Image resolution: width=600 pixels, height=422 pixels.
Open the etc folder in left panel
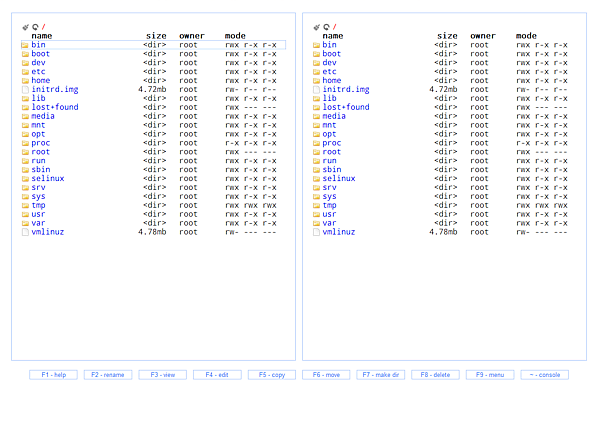pyautogui.click(x=38, y=71)
